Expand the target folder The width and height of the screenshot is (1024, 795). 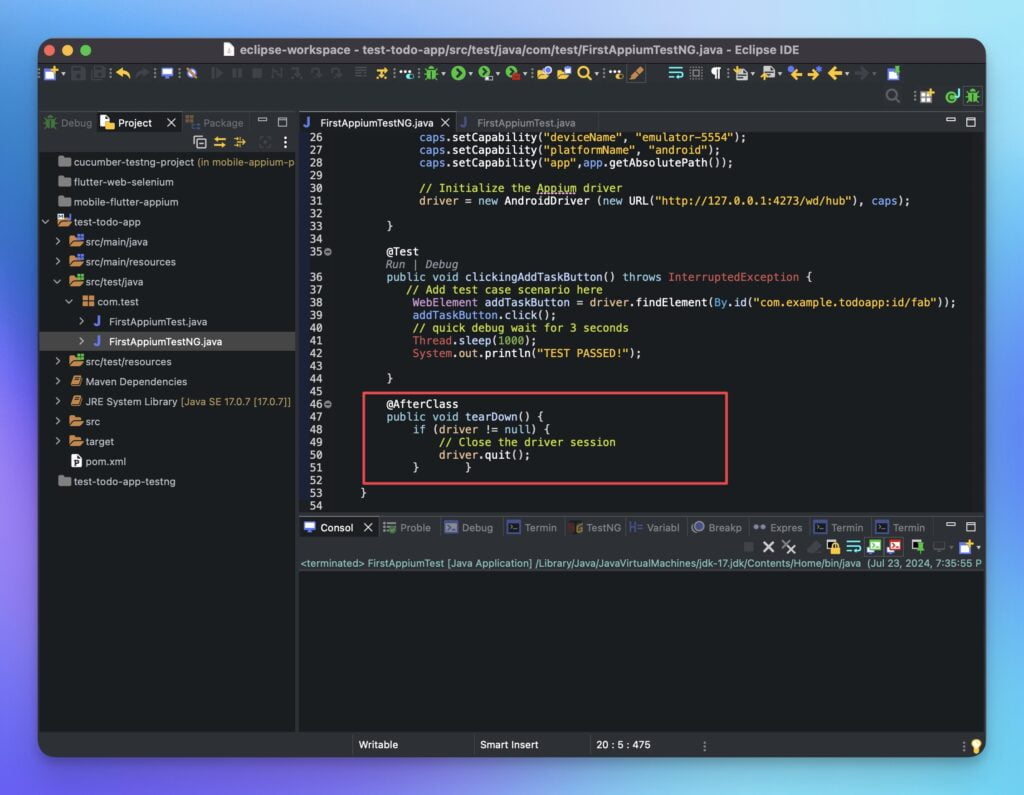point(58,442)
